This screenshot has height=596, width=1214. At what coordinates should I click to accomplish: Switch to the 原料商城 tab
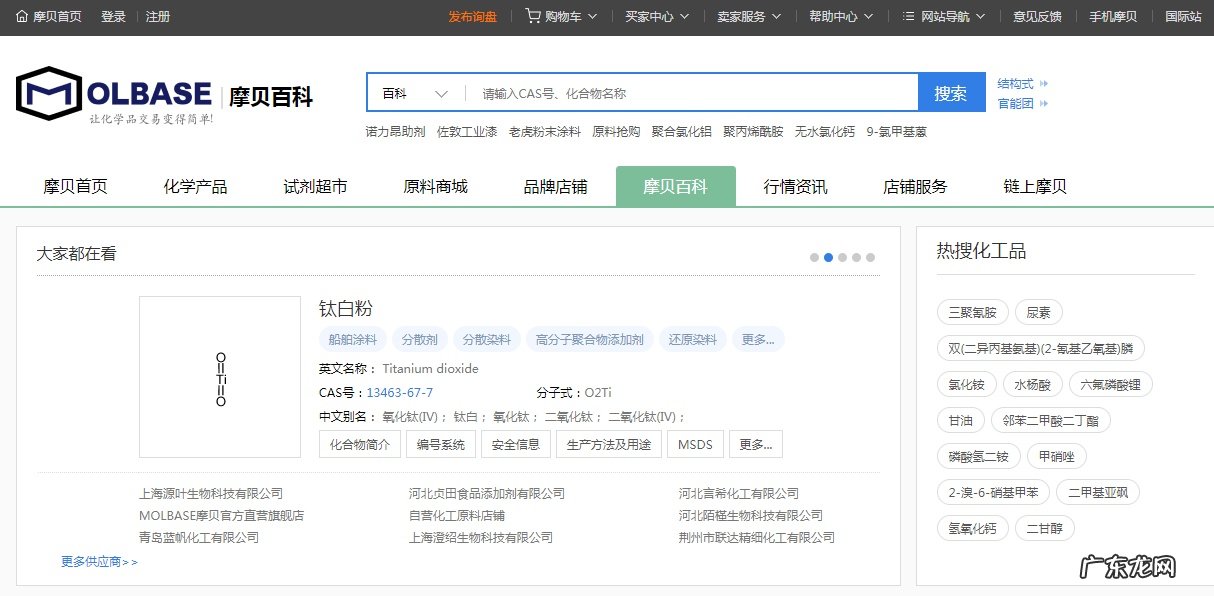point(434,186)
